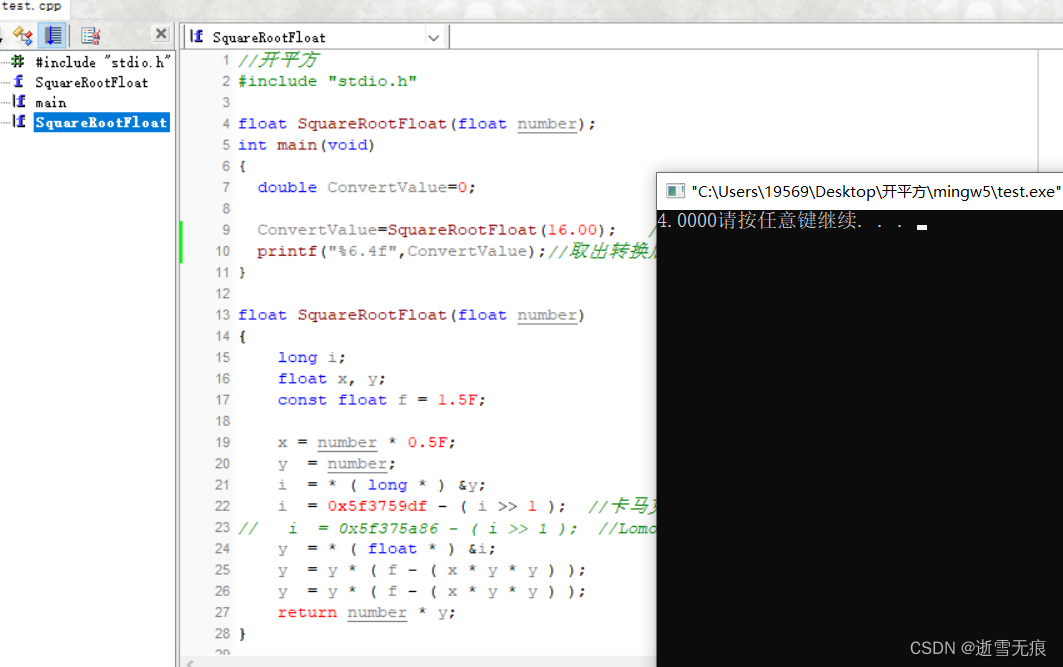1063x667 pixels.
Task: Select the SquareRootFloat prototype symbol
Action: [92, 83]
